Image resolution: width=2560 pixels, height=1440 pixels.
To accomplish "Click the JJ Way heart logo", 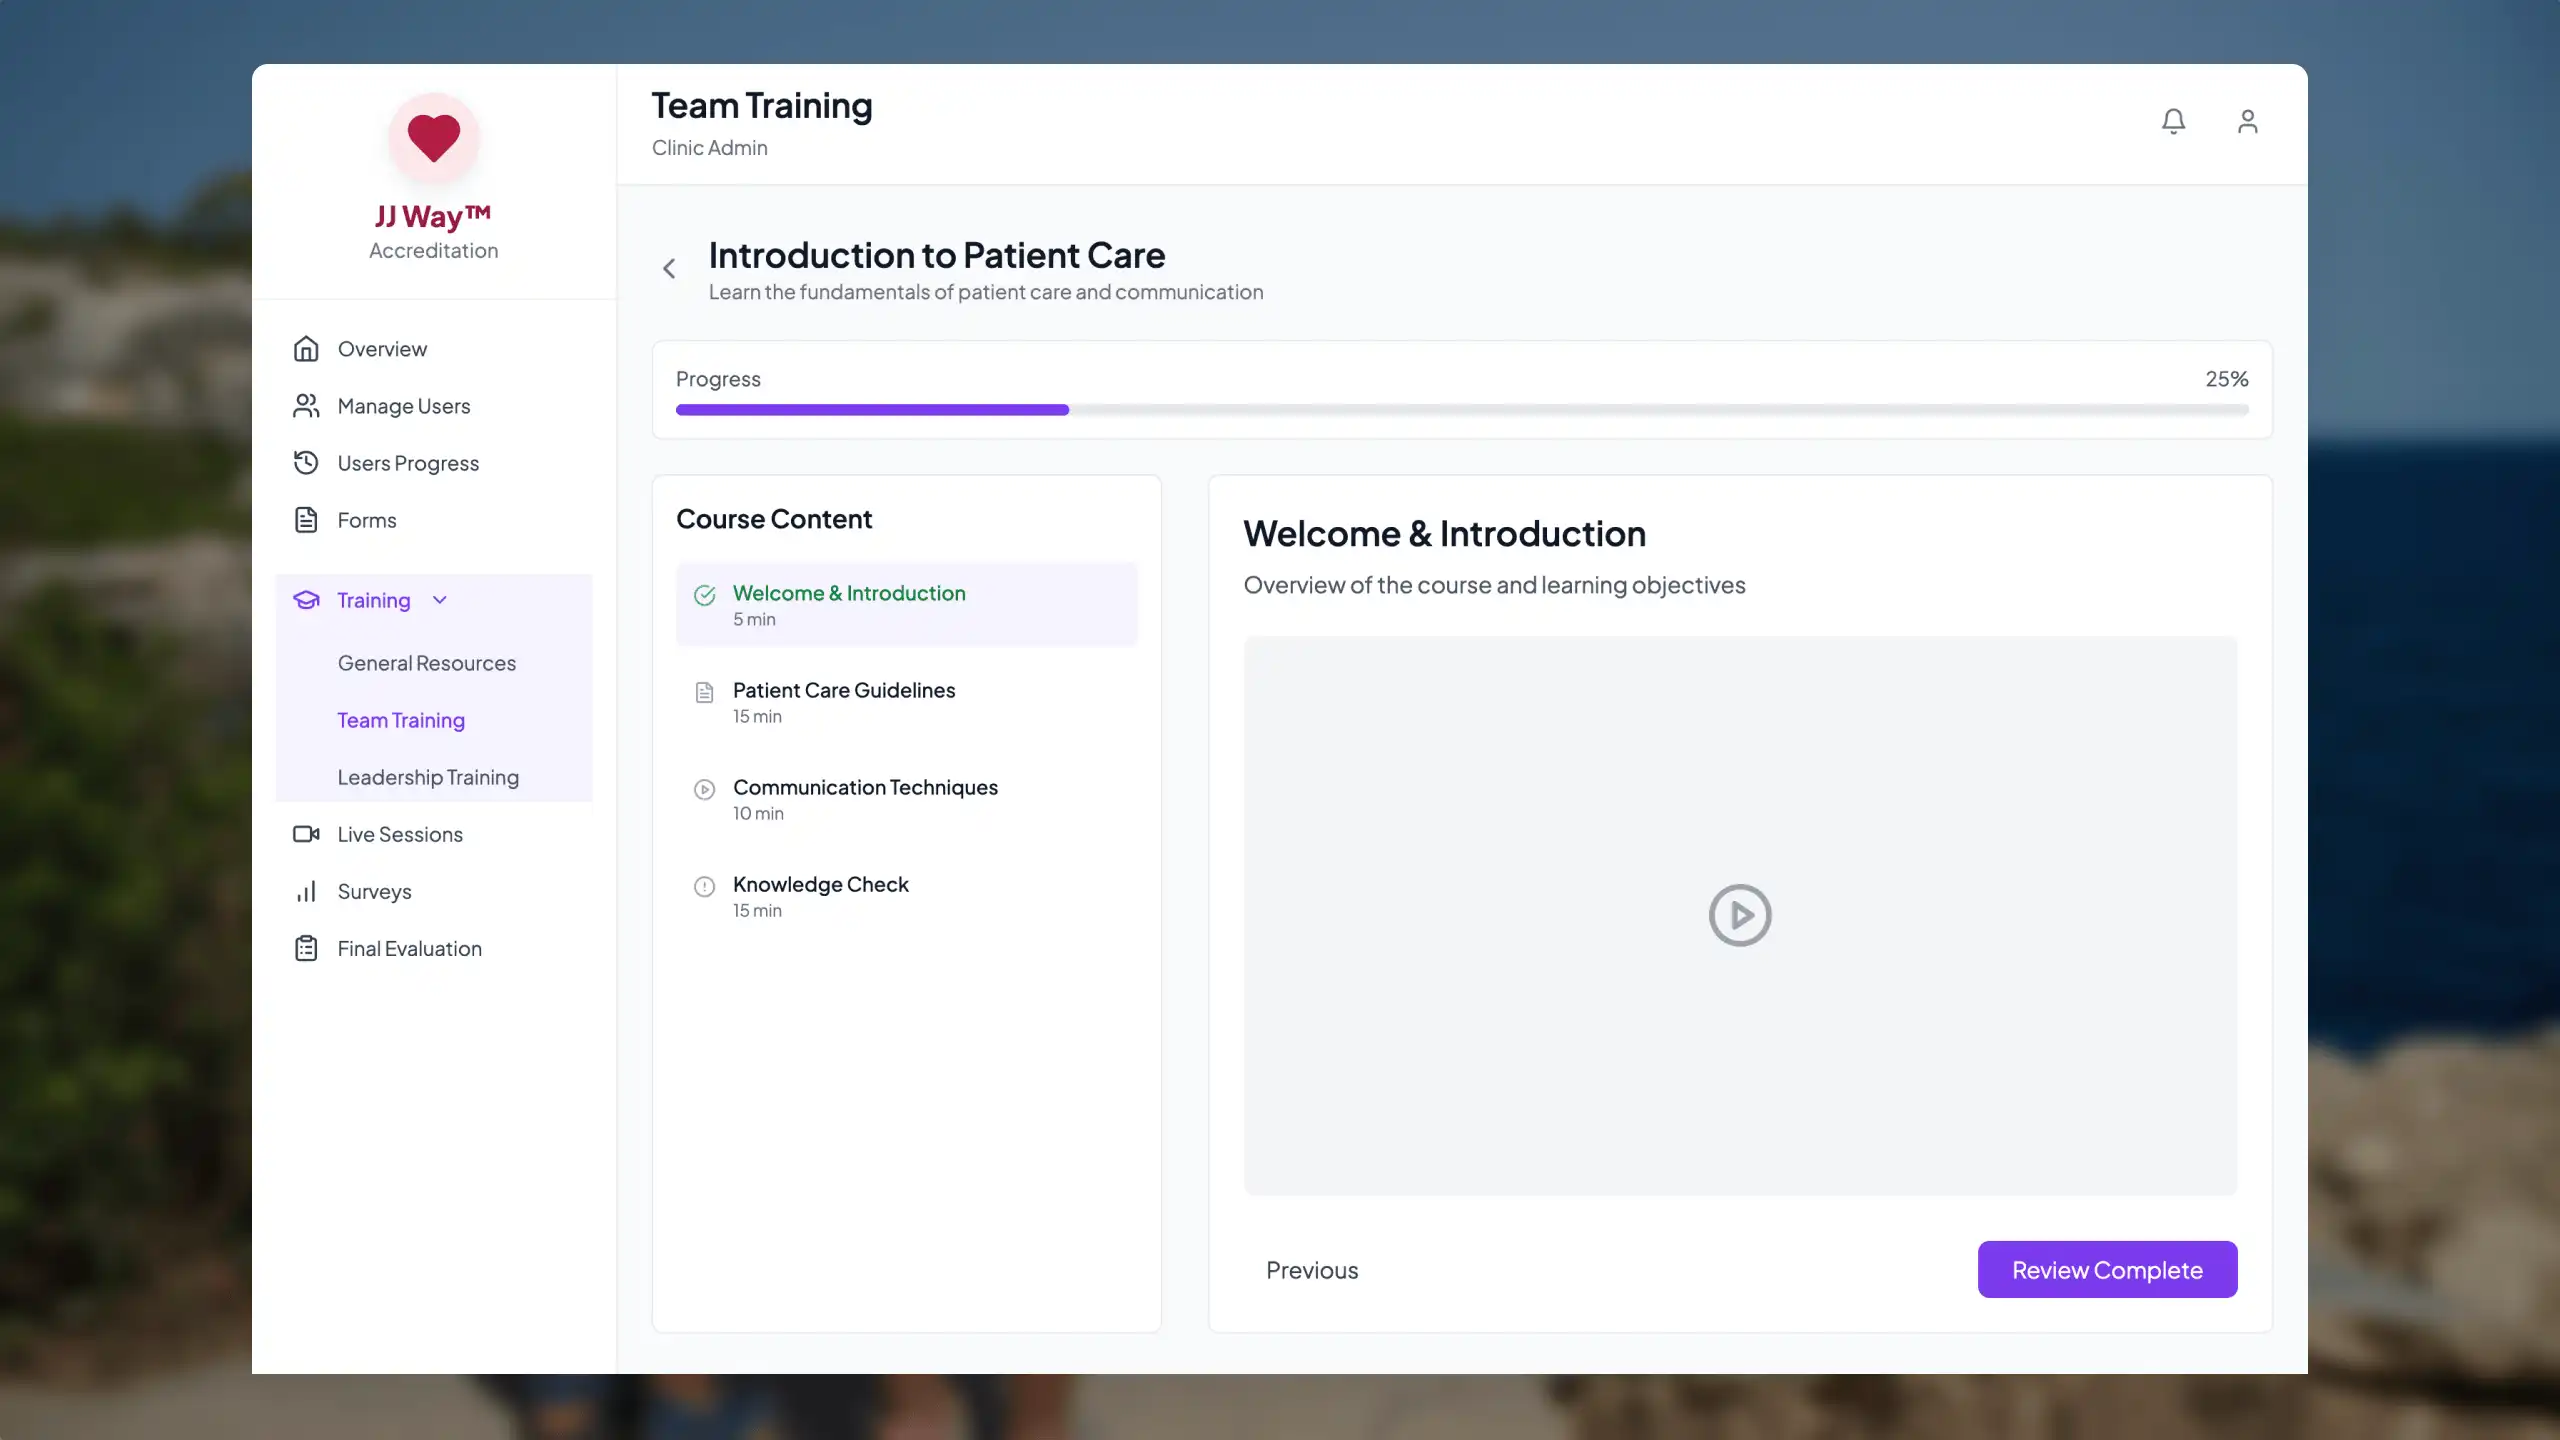I will pyautogui.click(x=433, y=138).
